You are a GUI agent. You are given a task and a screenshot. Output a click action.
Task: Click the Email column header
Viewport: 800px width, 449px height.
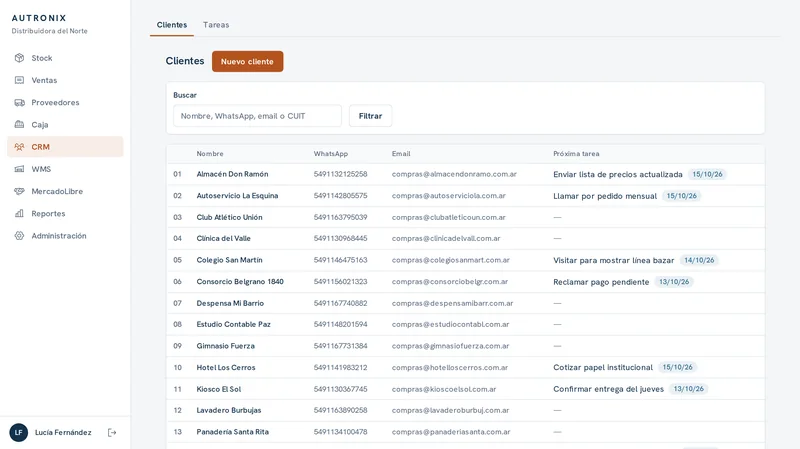[401, 154]
